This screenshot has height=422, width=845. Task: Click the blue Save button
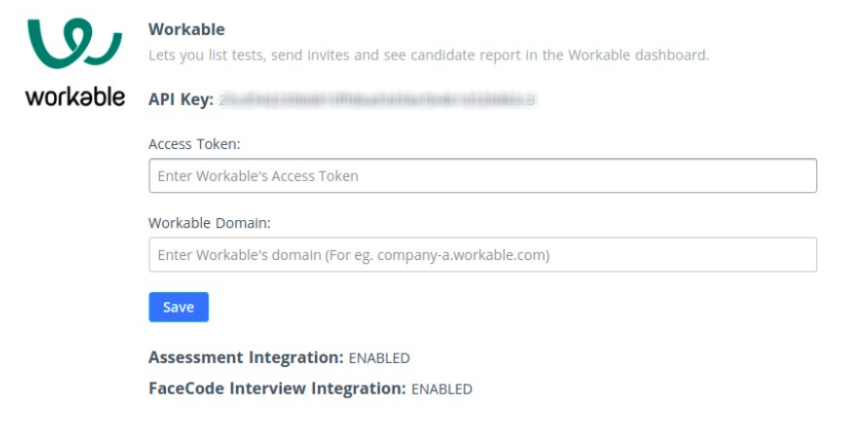[178, 307]
